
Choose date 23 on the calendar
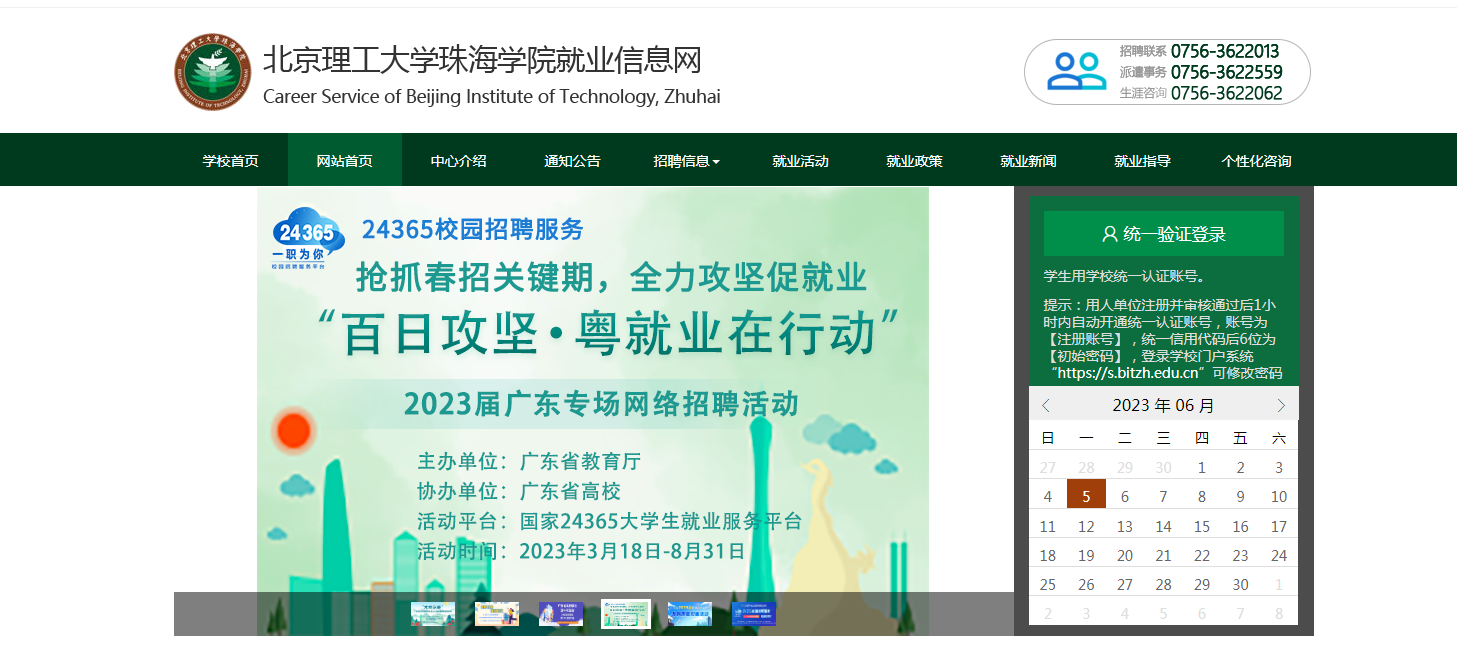(x=1240, y=555)
